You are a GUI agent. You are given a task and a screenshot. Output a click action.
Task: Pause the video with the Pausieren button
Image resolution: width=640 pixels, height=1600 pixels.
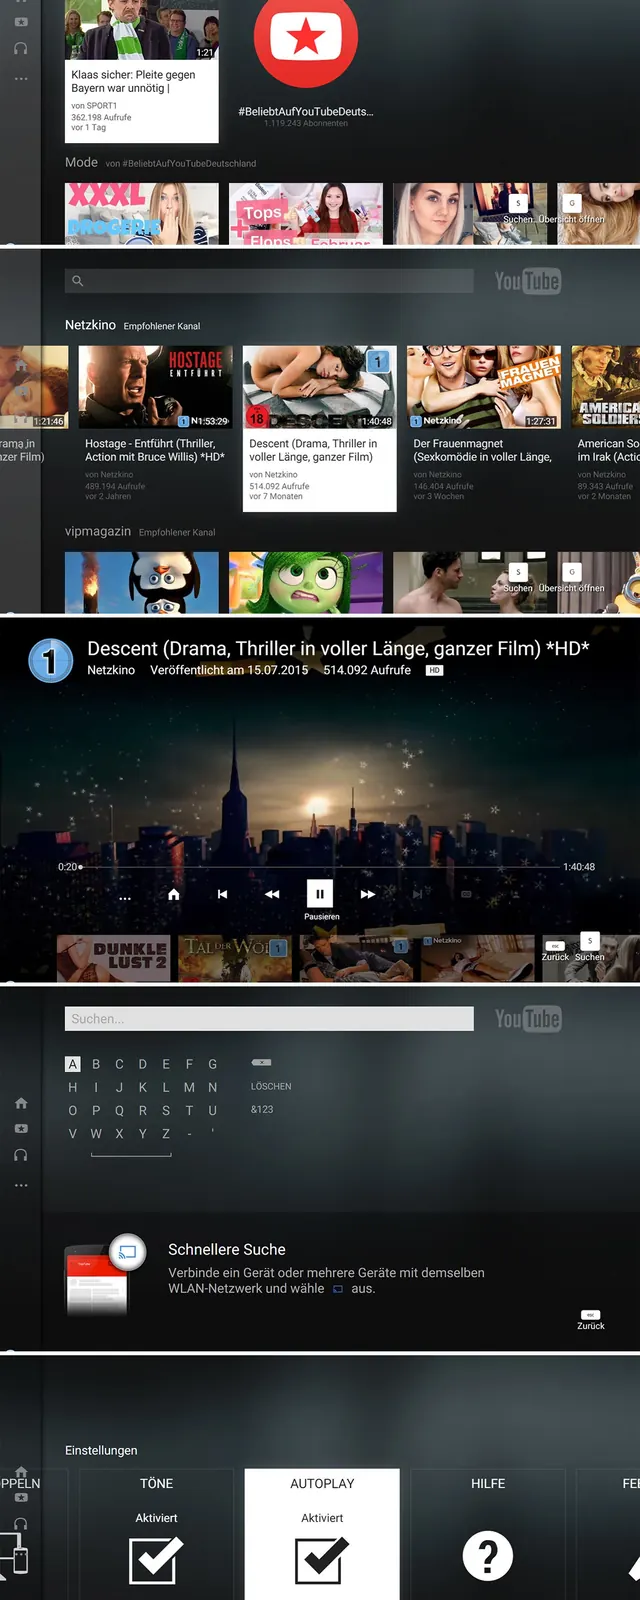click(319, 894)
